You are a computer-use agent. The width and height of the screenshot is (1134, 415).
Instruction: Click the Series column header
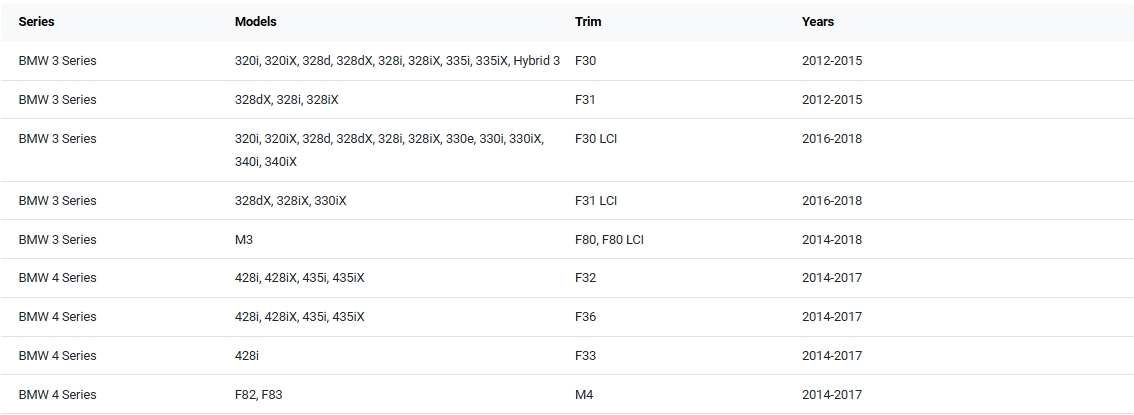[x=36, y=22]
